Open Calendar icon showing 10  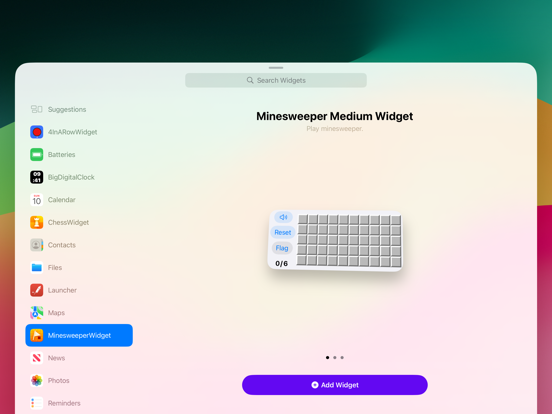coord(37,200)
